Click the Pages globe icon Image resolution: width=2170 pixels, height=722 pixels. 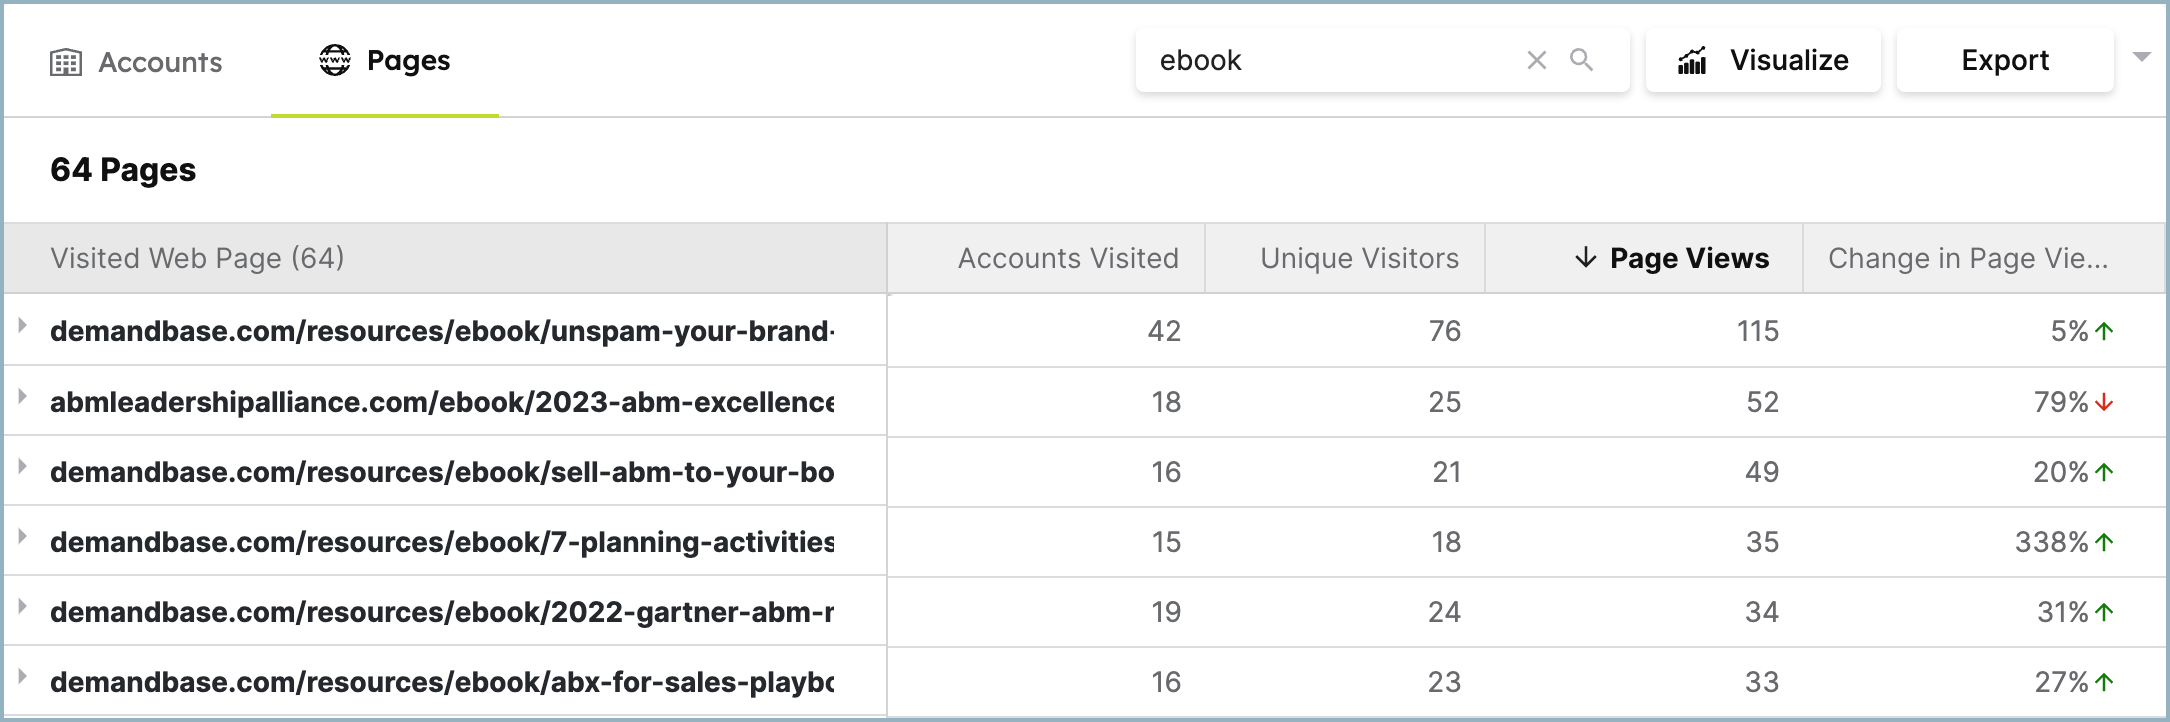[x=335, y=60]
